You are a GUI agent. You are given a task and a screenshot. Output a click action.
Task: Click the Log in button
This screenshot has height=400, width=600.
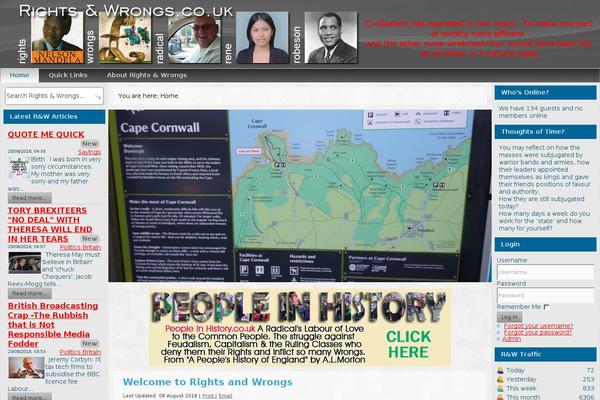[509, 317]
